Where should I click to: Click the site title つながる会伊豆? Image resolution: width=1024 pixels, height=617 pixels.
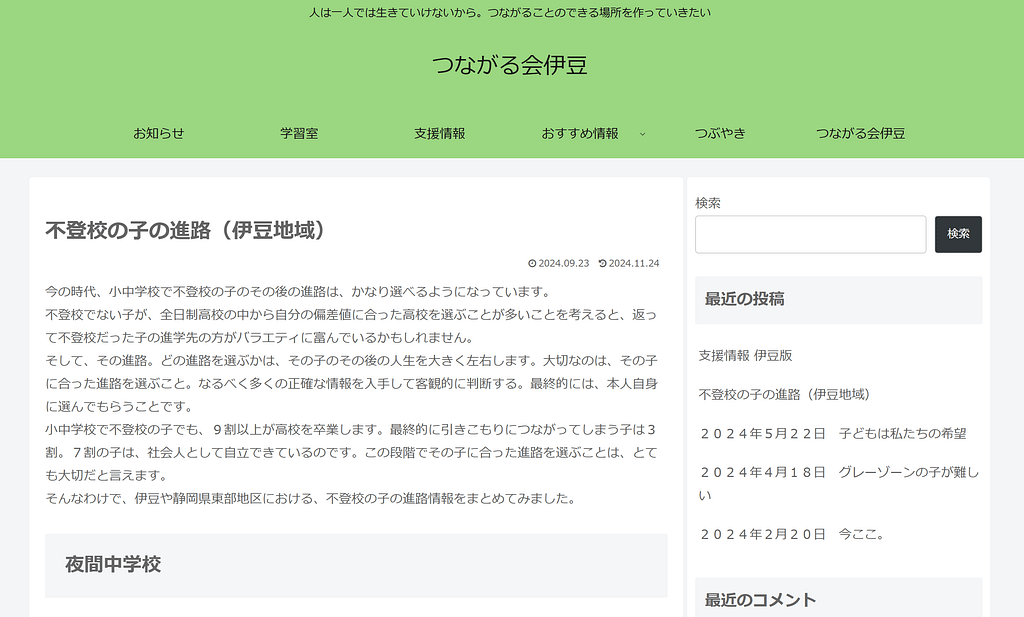click(x=510, y=66)
